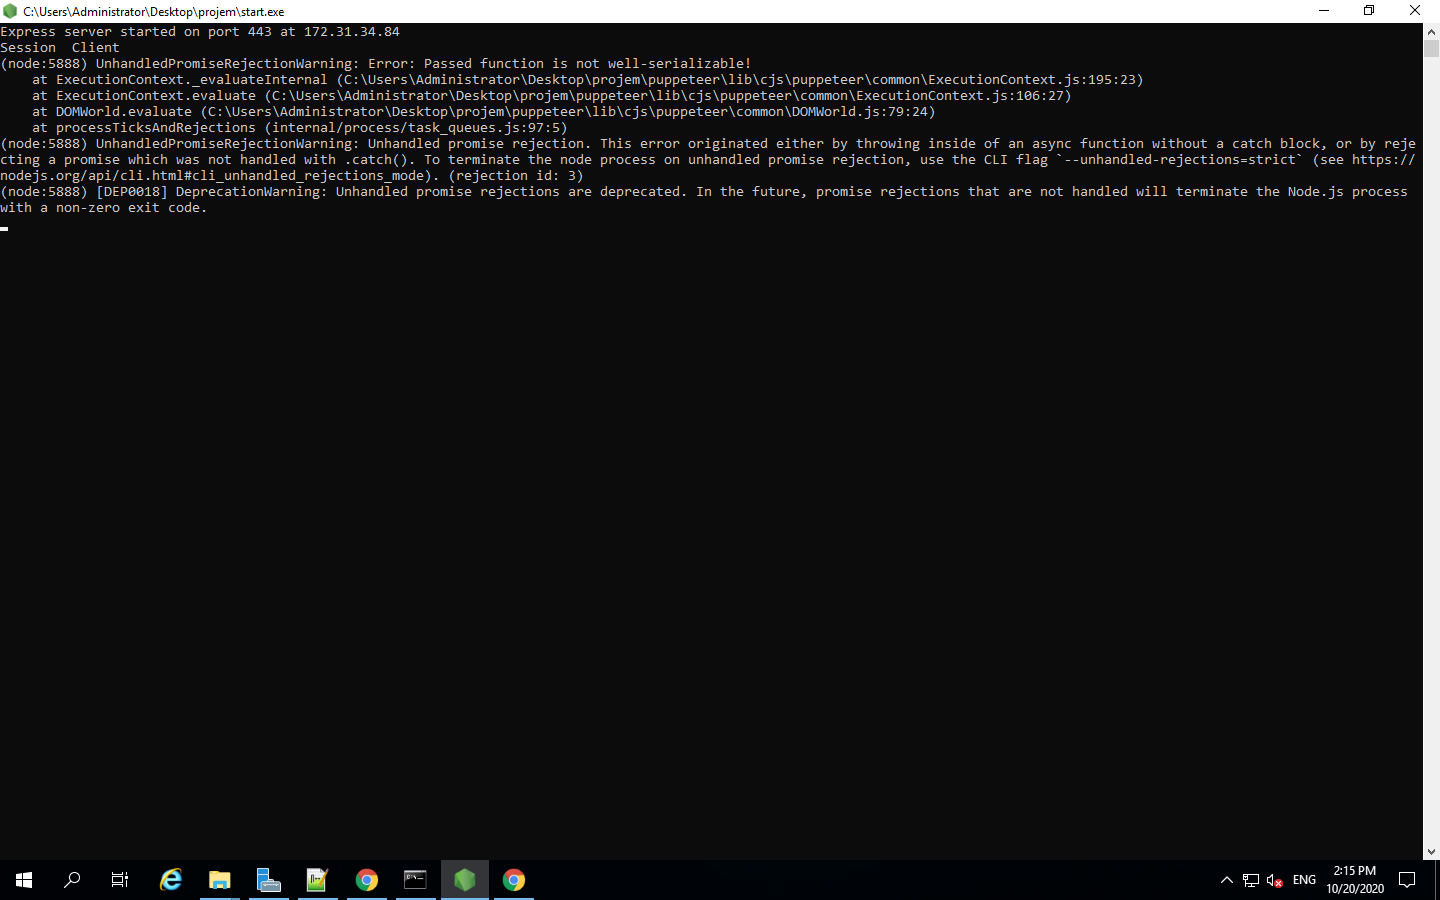1440x900 pixels.
Task: Restore down the start.exe console window
Action: point(1369,11)
